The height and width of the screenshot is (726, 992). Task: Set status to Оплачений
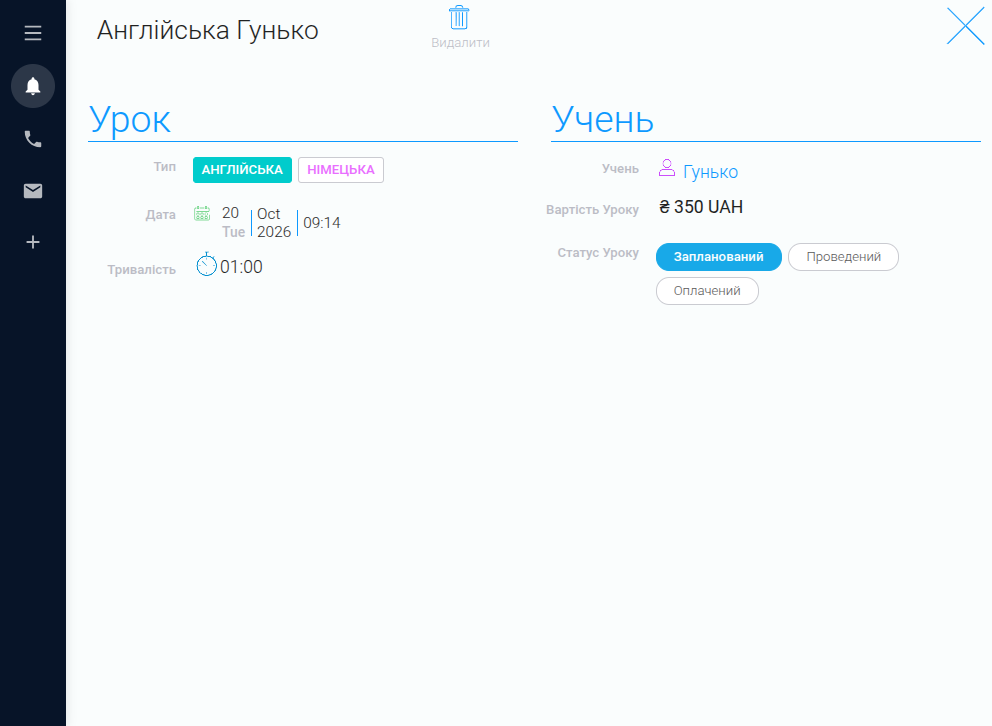(707, 291)
